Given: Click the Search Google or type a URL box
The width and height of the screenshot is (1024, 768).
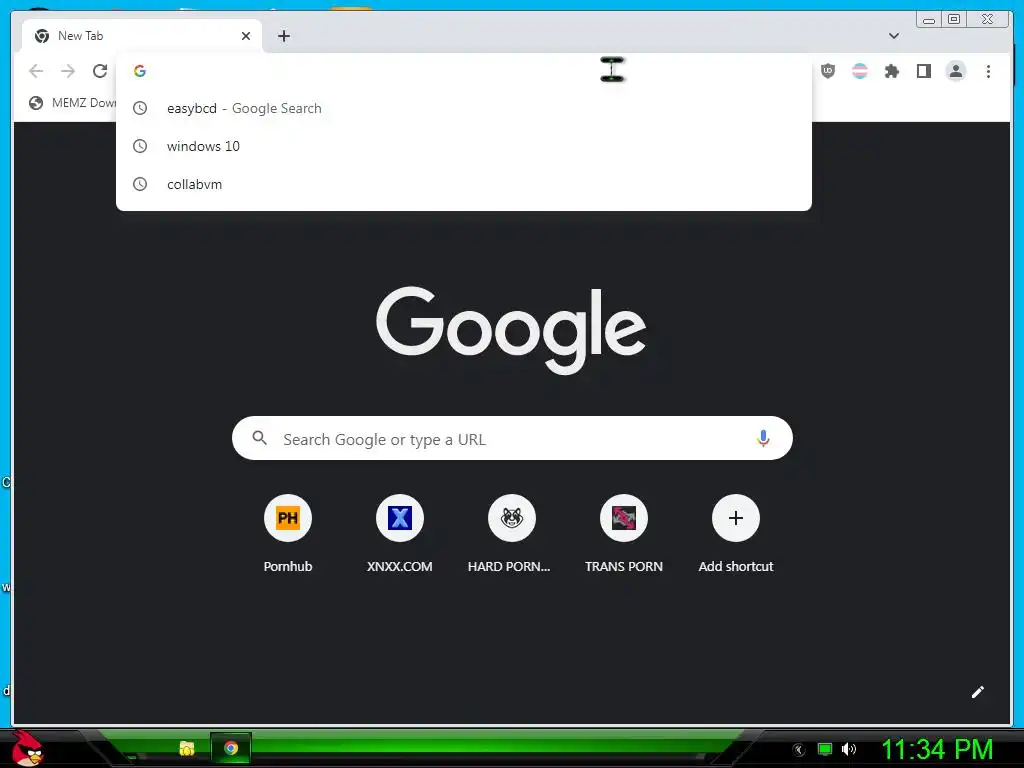Looking at the screenshot, I should coord(512,438).
